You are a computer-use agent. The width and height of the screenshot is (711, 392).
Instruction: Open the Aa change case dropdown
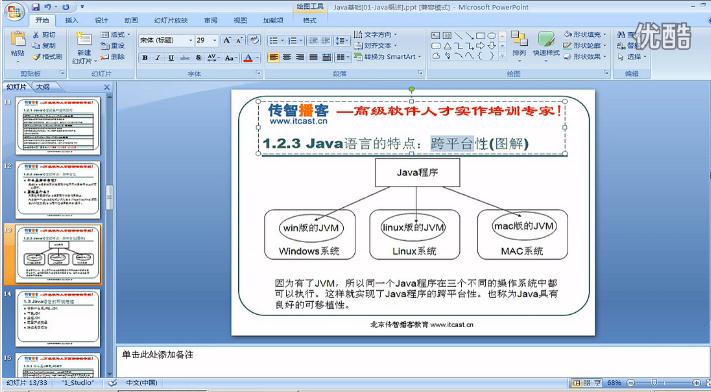click(x=230, y=58)
